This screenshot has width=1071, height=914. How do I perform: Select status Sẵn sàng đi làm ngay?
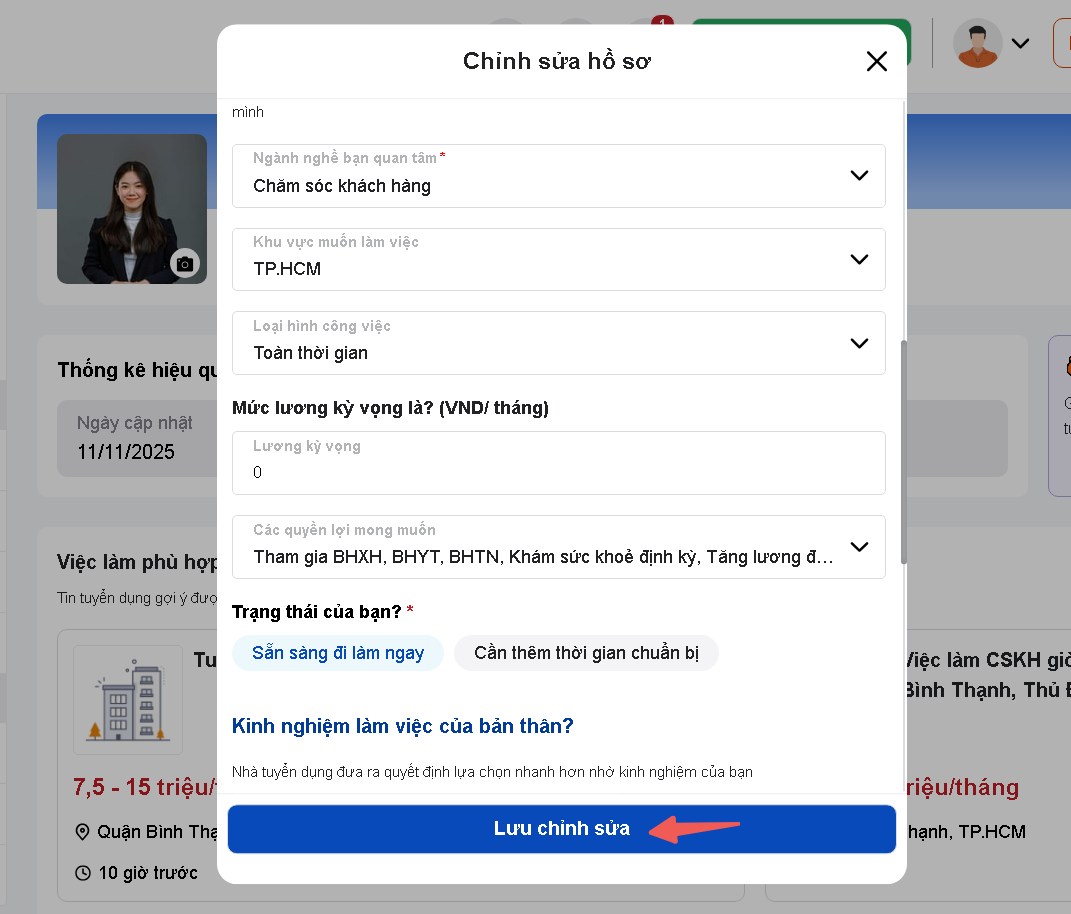338,653
